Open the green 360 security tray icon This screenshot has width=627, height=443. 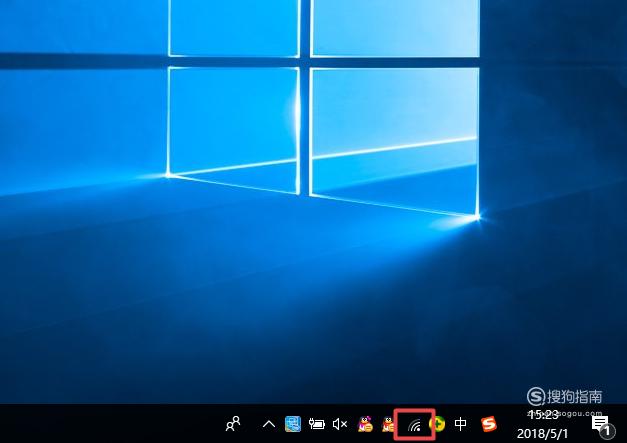tap(438, 424)
